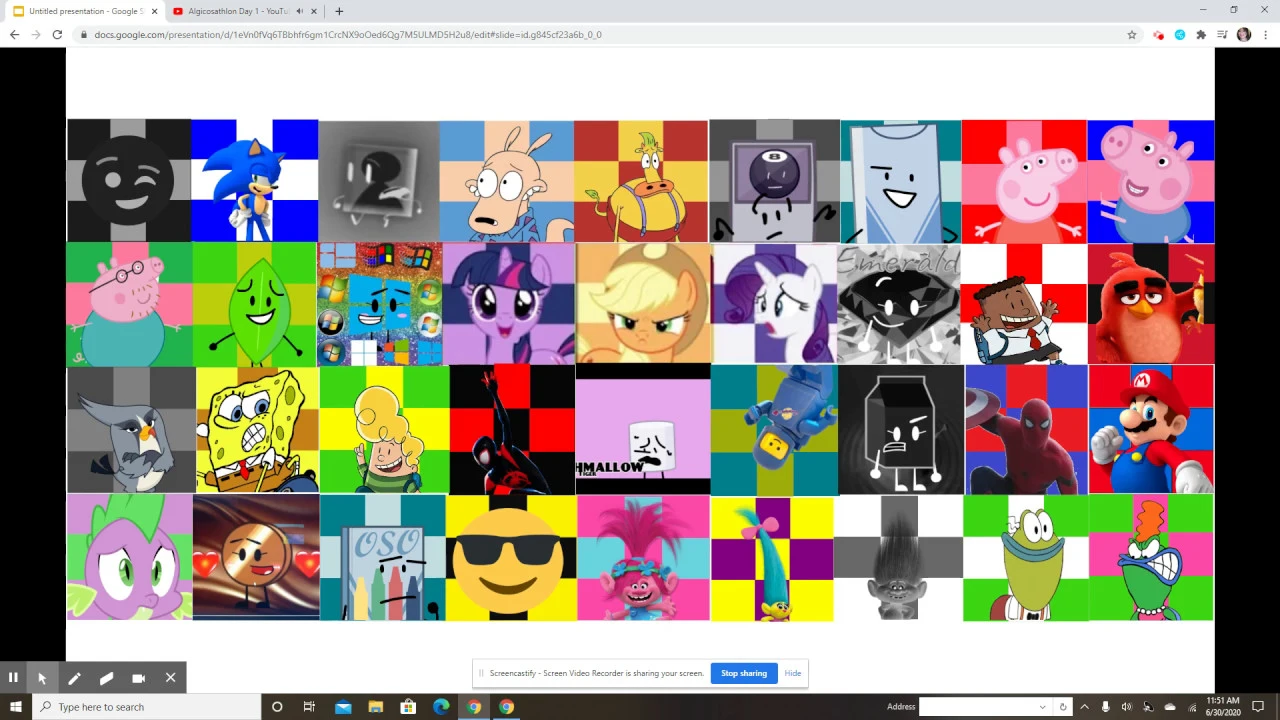Select the Screencastify eraser tool

tap(106, 677)
